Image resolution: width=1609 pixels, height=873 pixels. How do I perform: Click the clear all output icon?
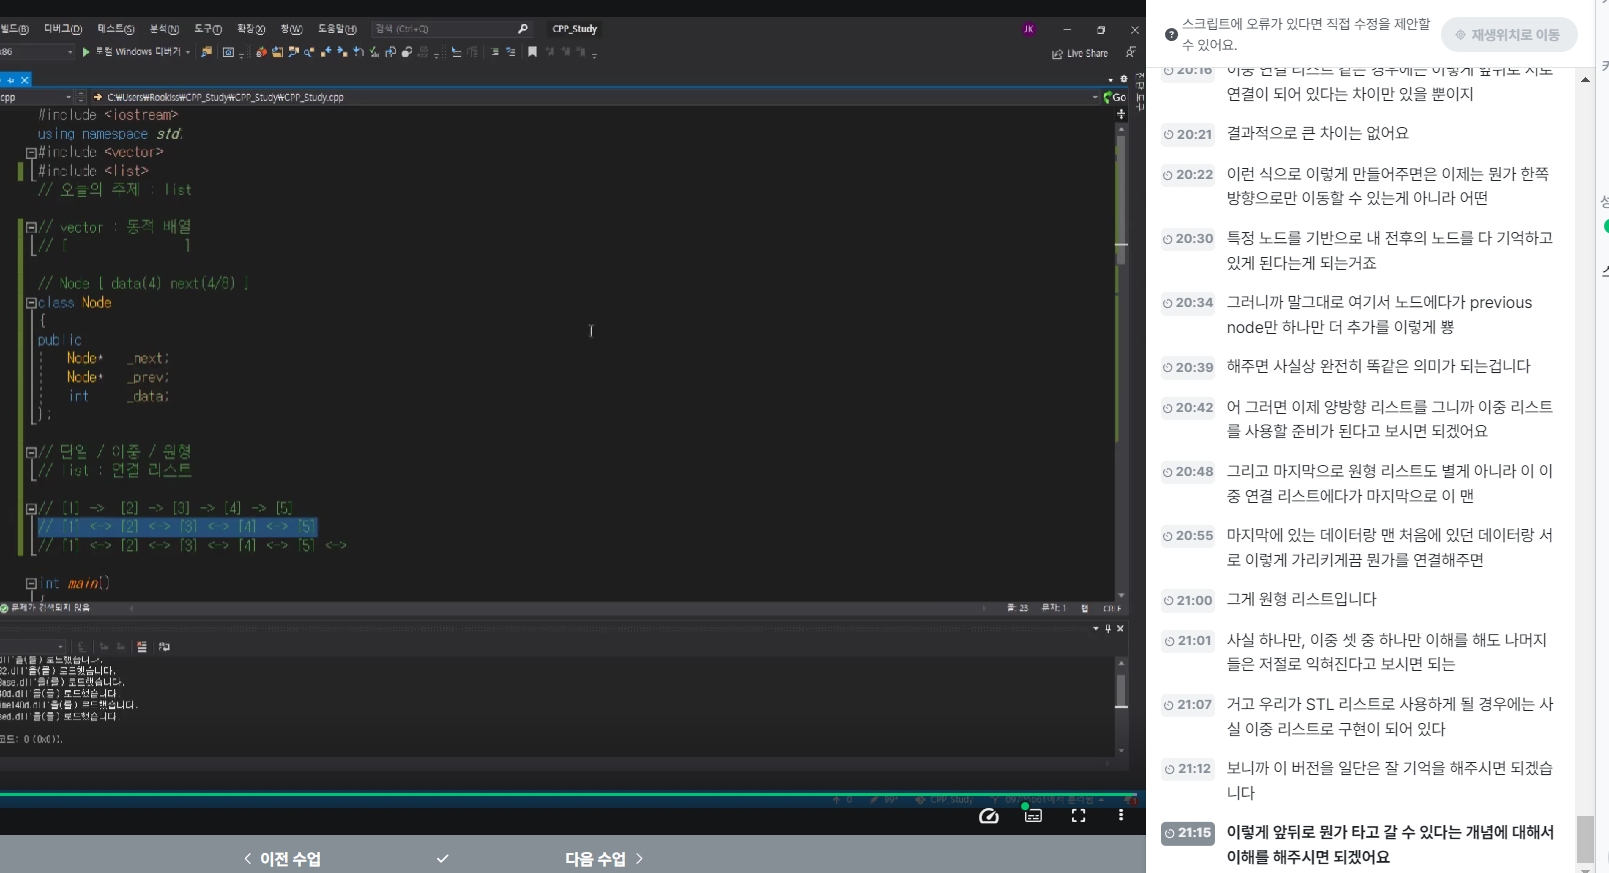[x=142, y=647]
